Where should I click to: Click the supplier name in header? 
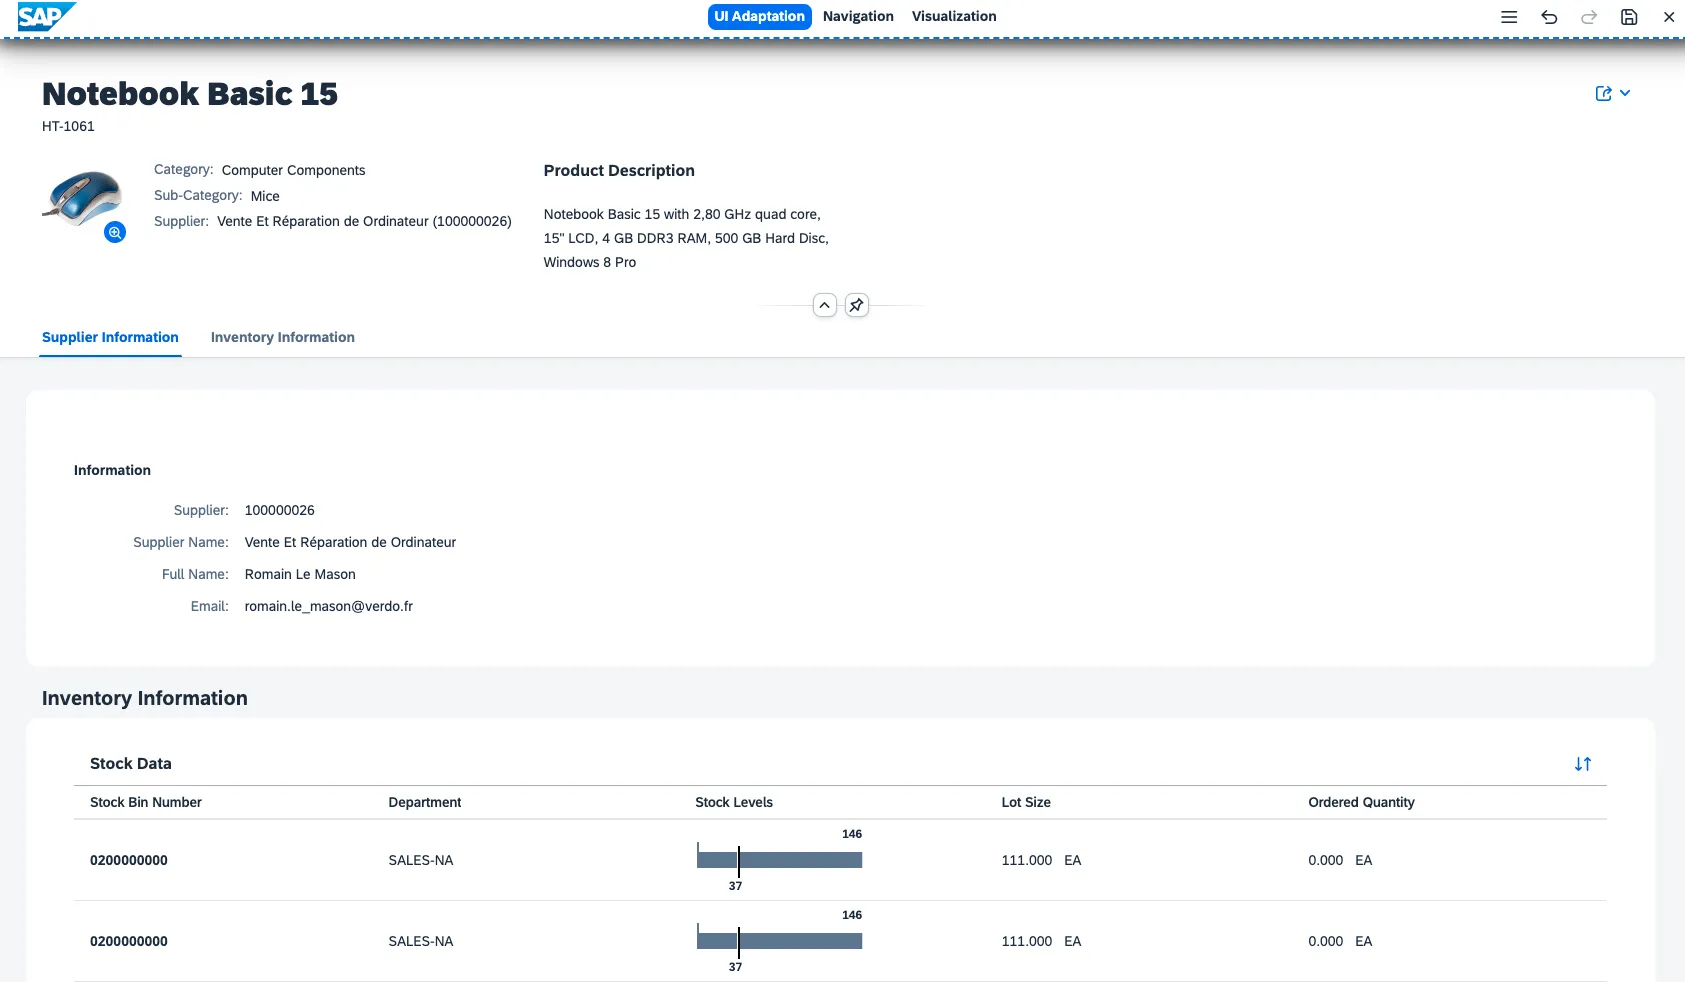coord(364,221)
